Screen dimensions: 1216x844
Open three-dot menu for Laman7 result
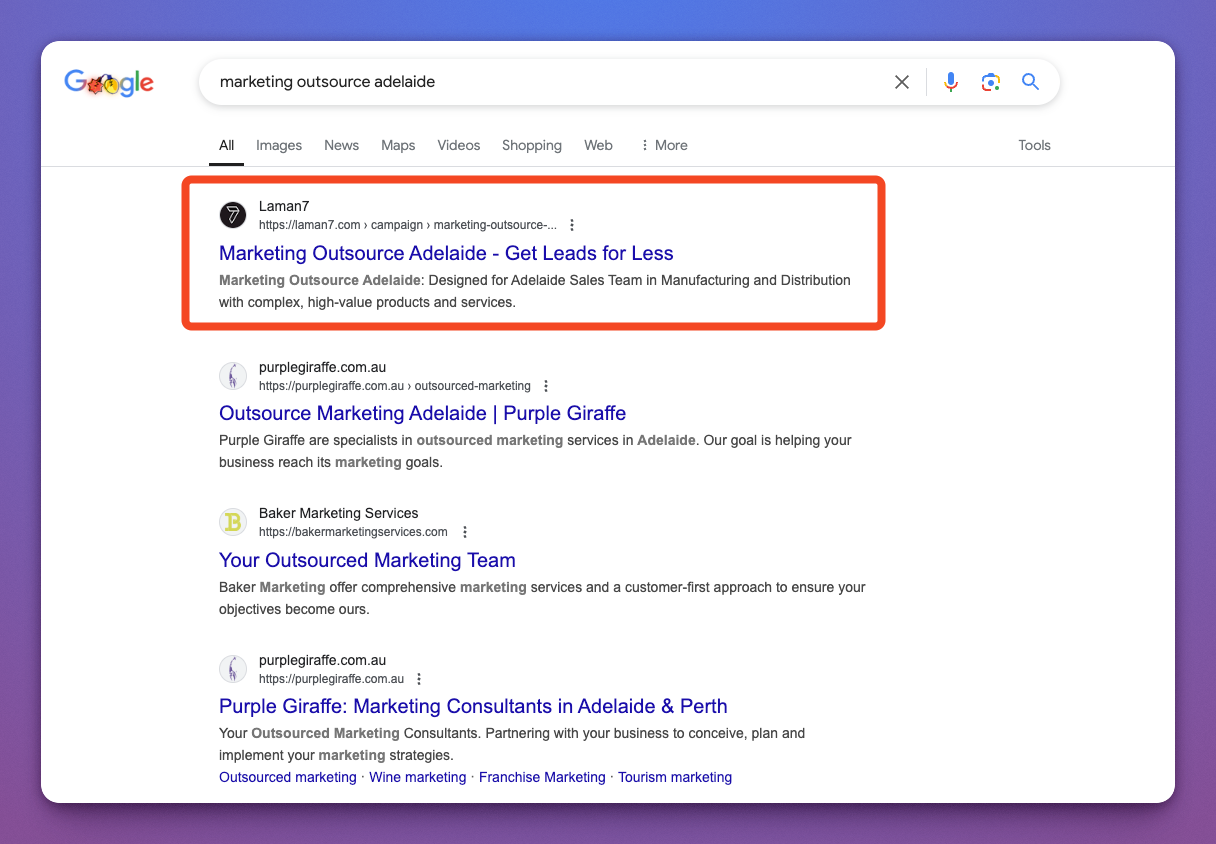click(x=572, y=225)
